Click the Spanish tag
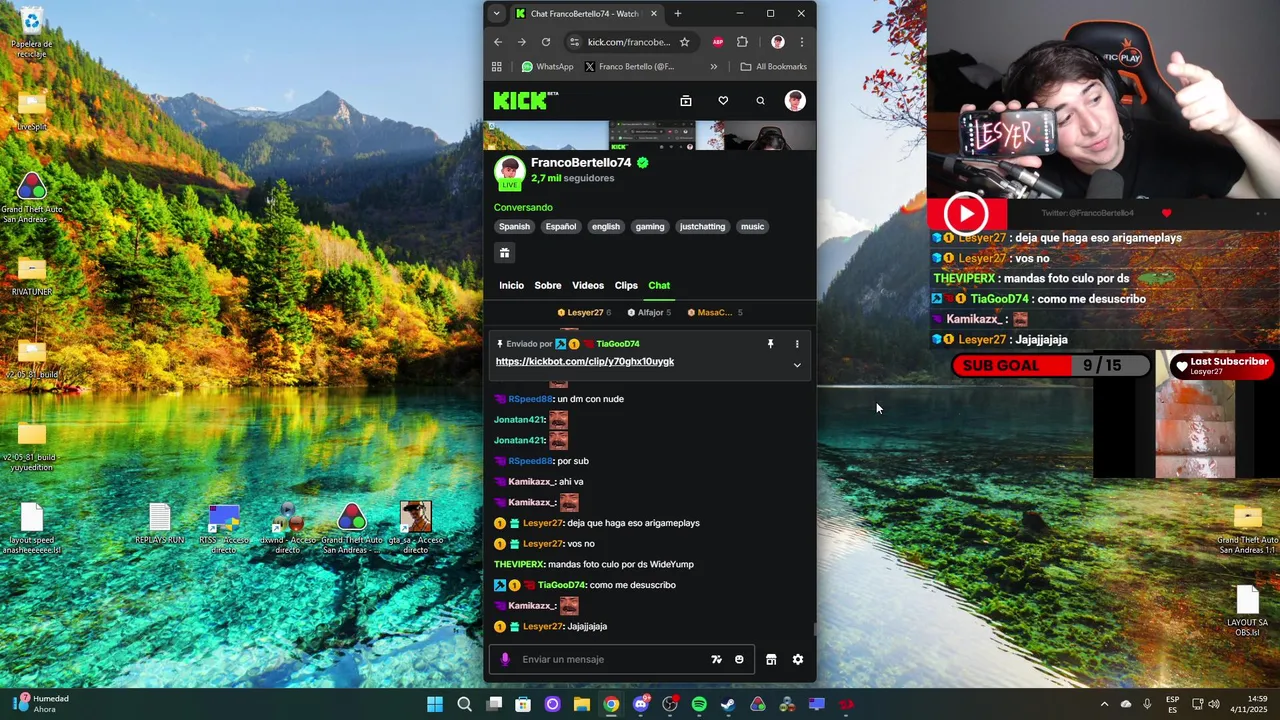 (x=514, y=227)
